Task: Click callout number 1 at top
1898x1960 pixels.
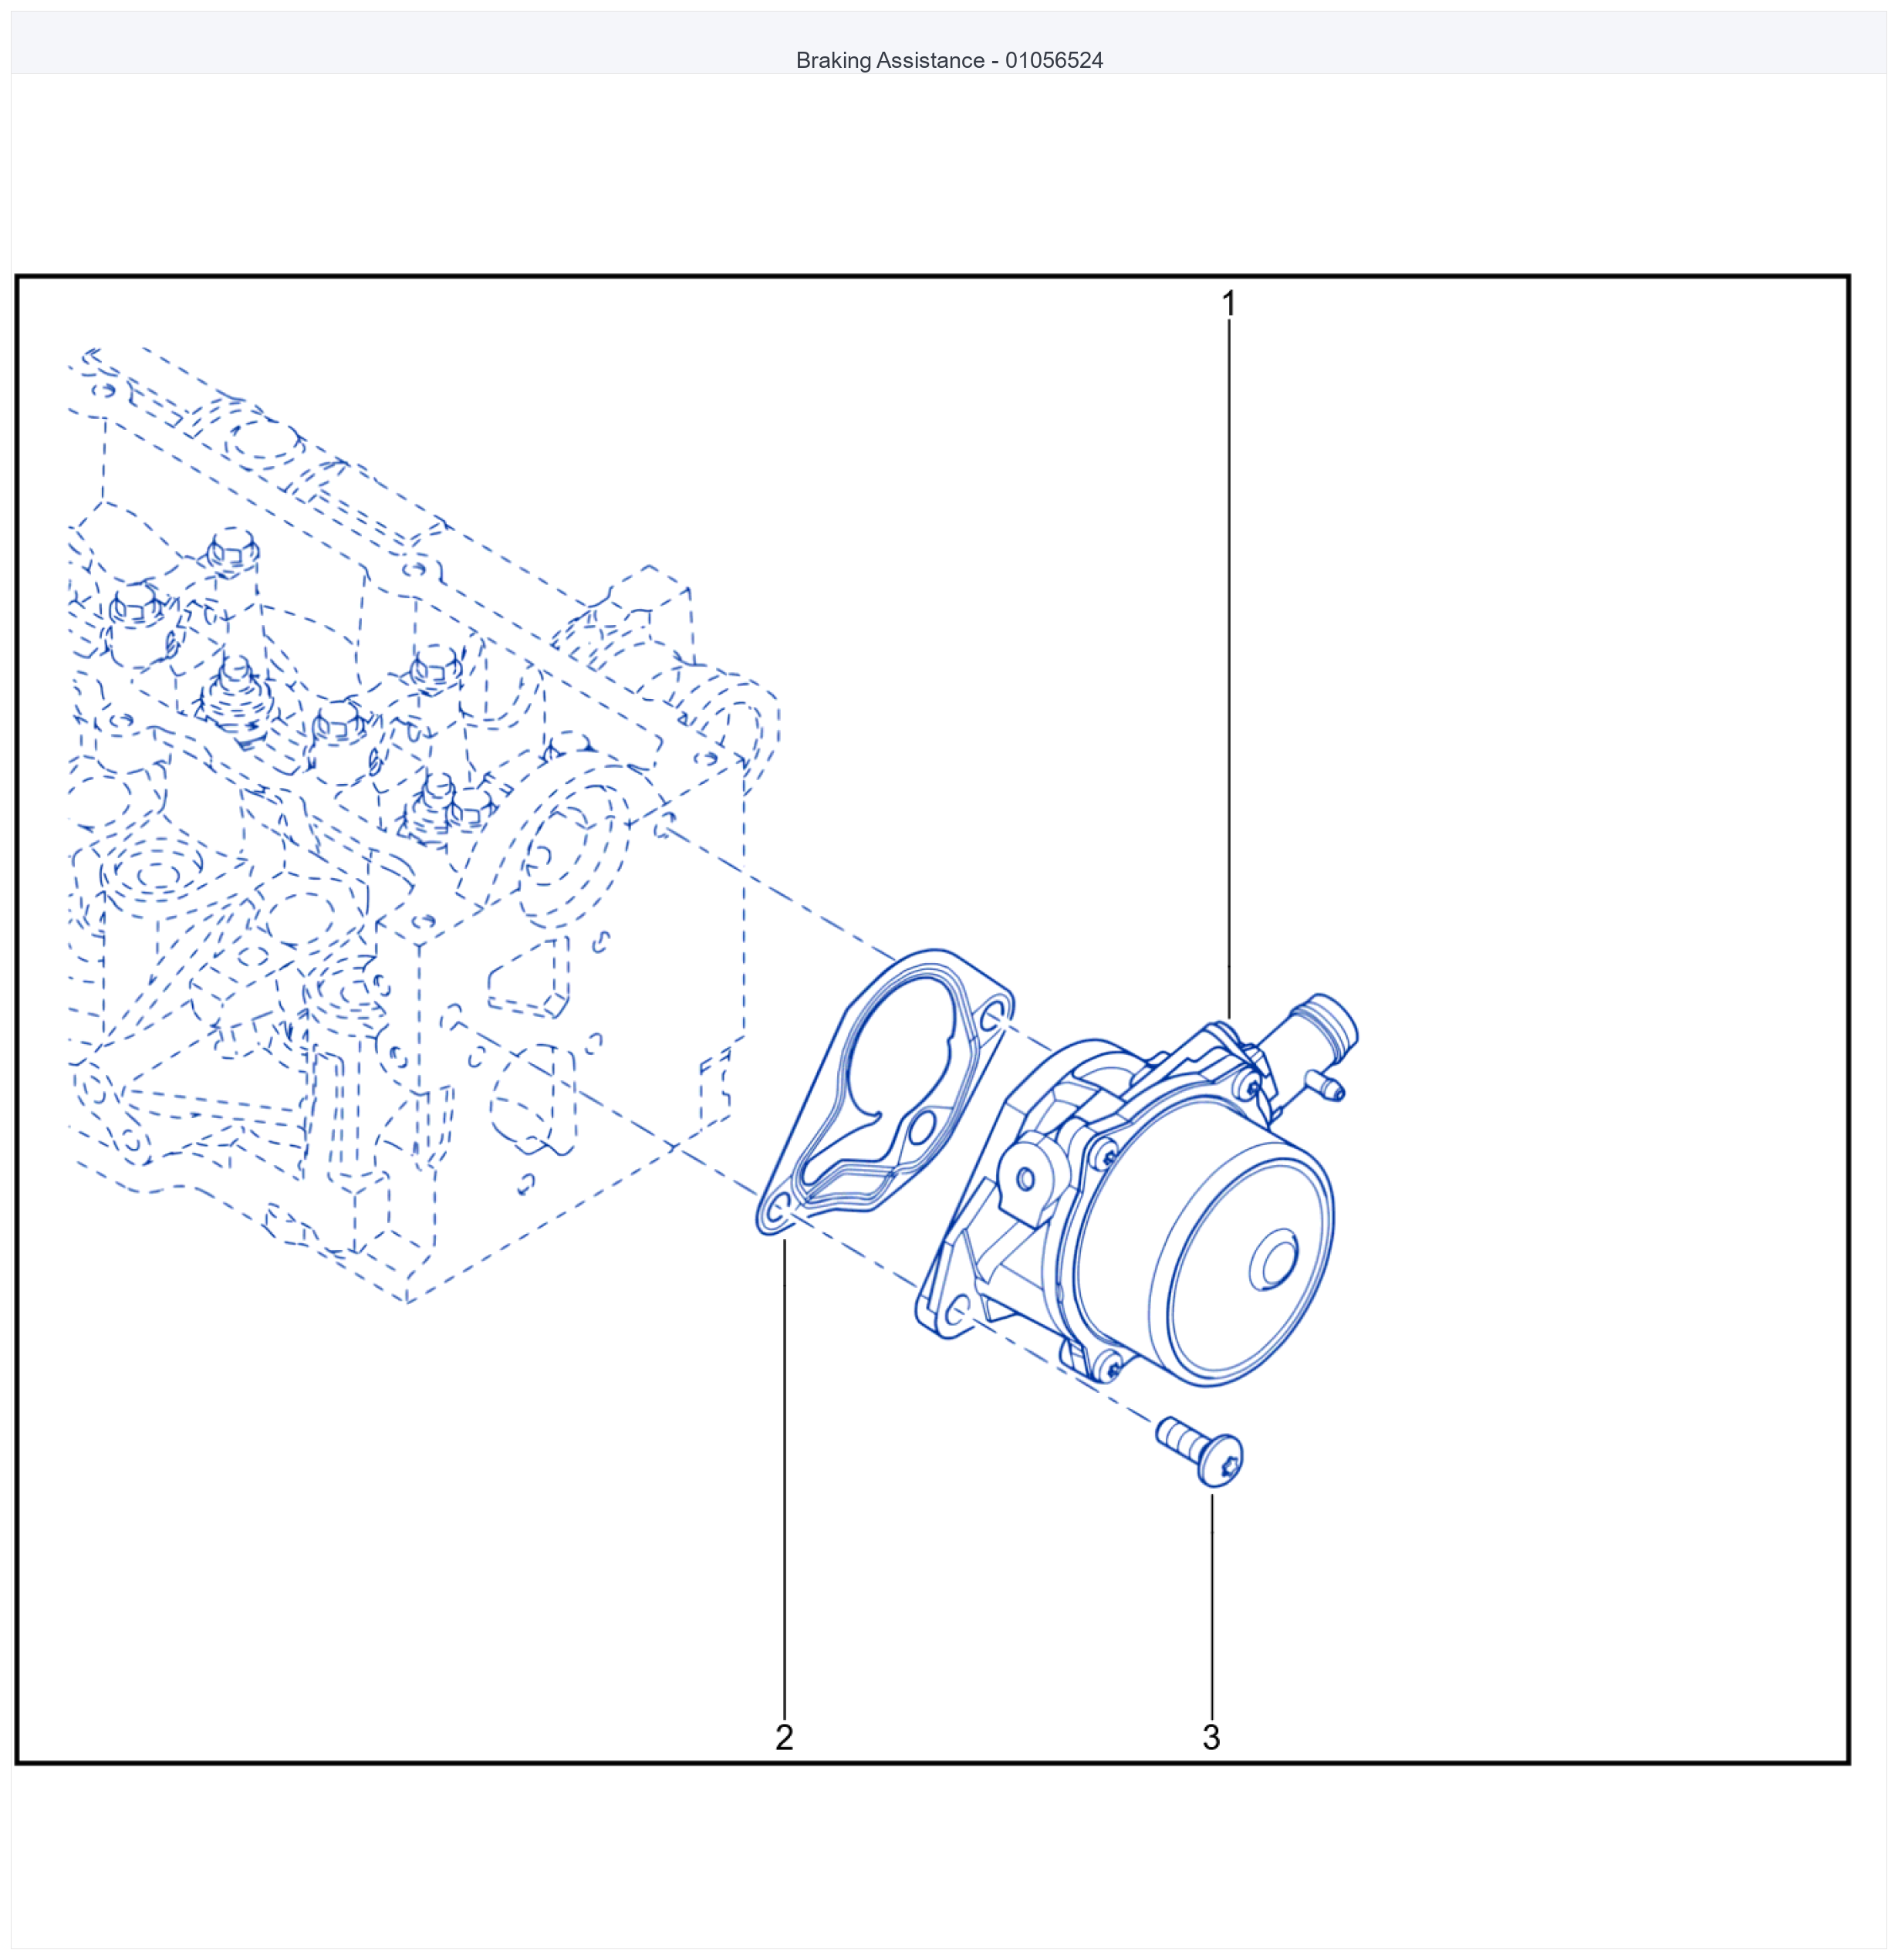Action: click(x=1229, y=303)
